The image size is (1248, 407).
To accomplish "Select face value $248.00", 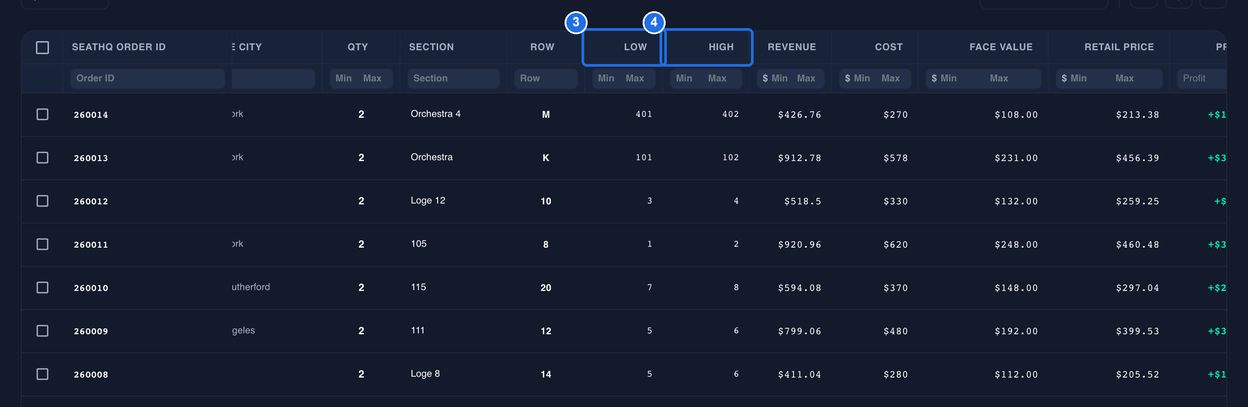I will 1016,245.
